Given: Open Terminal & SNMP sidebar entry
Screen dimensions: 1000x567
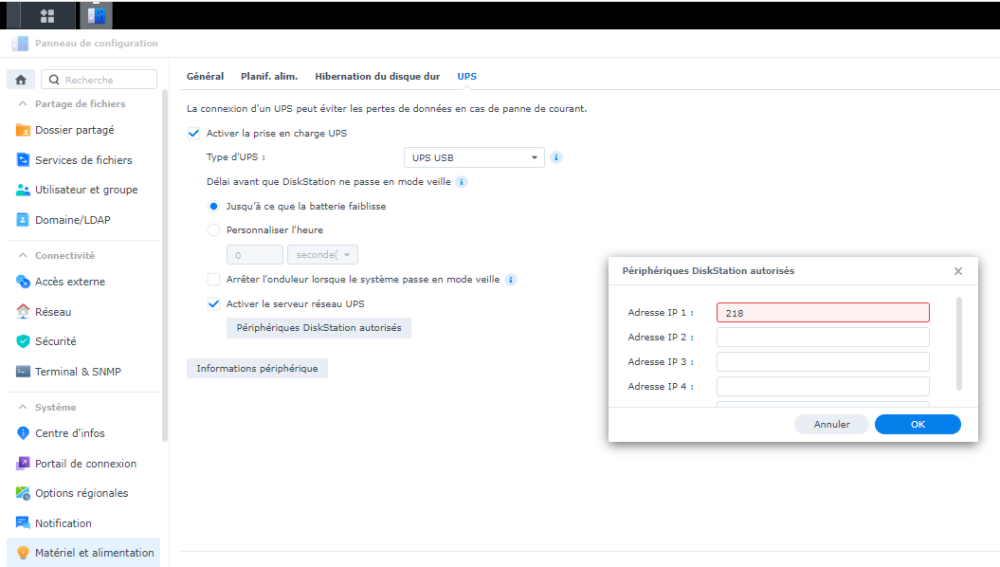Looking at the screenshot, I should [x=84, y=371].
